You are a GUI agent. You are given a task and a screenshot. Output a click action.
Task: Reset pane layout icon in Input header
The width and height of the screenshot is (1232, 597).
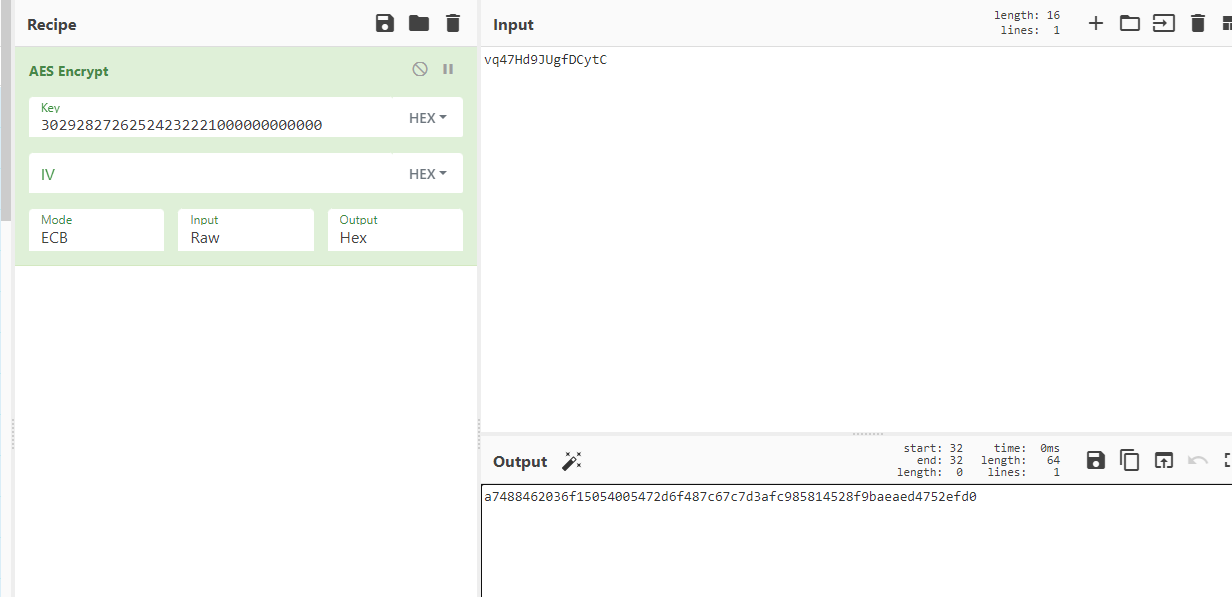click(1227, 23)
